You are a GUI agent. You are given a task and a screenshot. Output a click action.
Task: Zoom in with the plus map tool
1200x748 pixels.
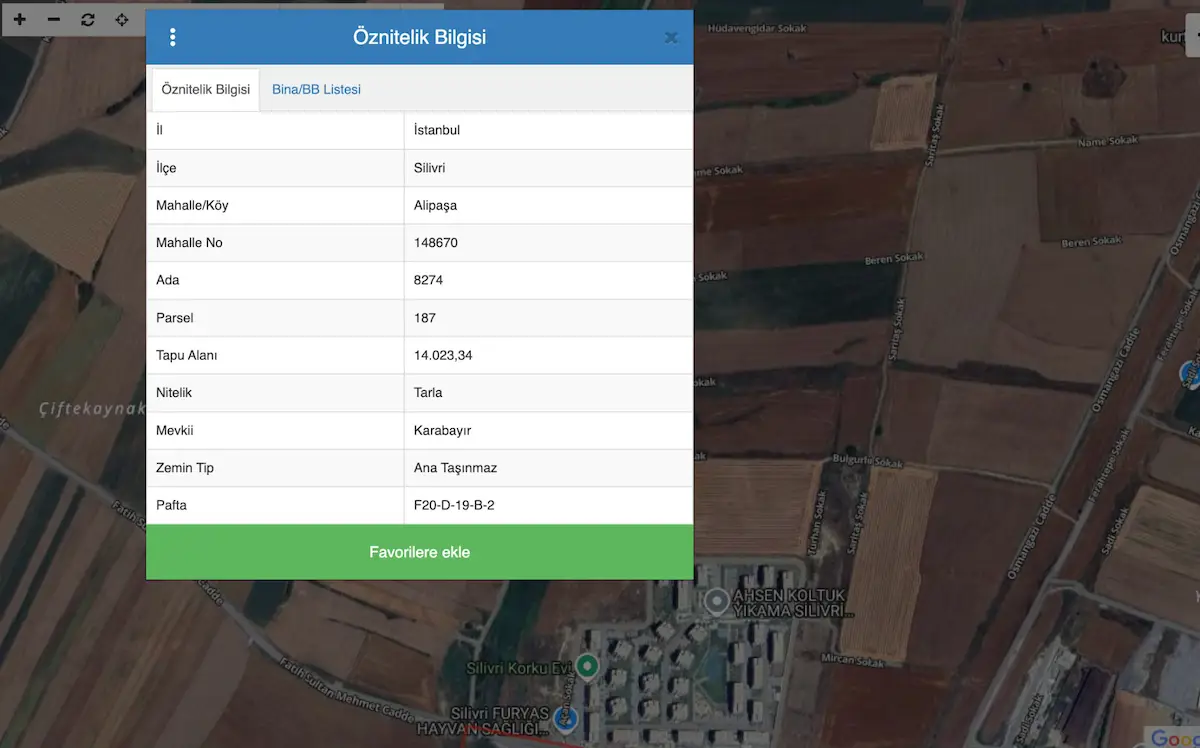[19, 19]
